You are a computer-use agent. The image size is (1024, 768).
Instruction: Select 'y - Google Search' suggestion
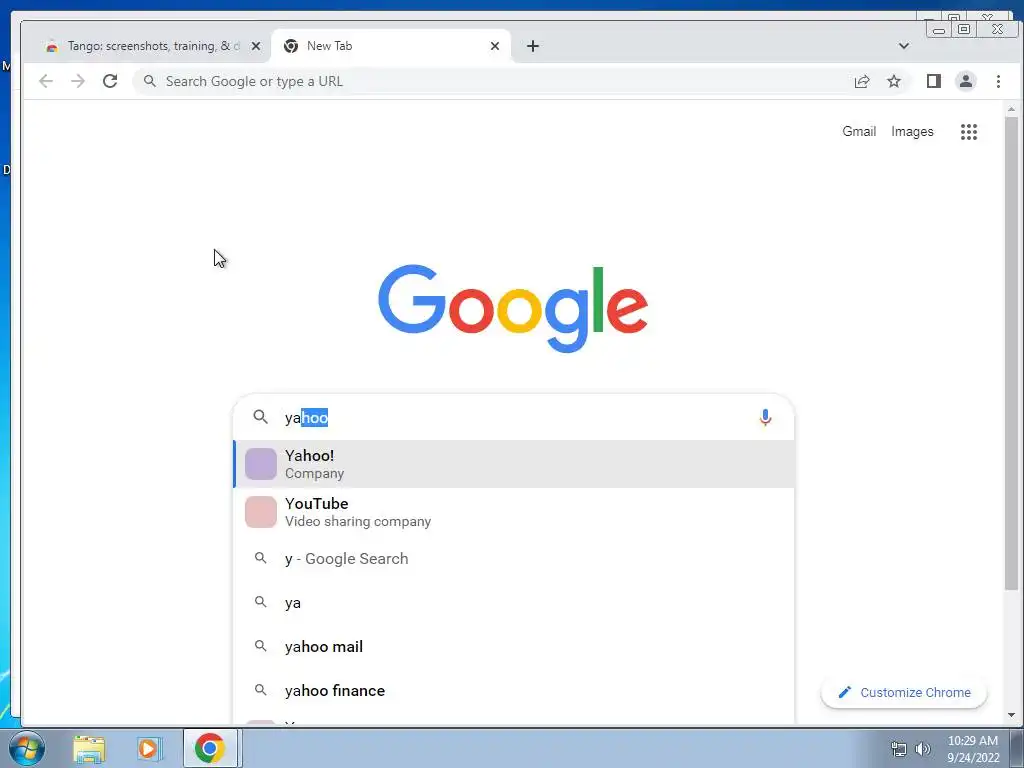[514, 558]
